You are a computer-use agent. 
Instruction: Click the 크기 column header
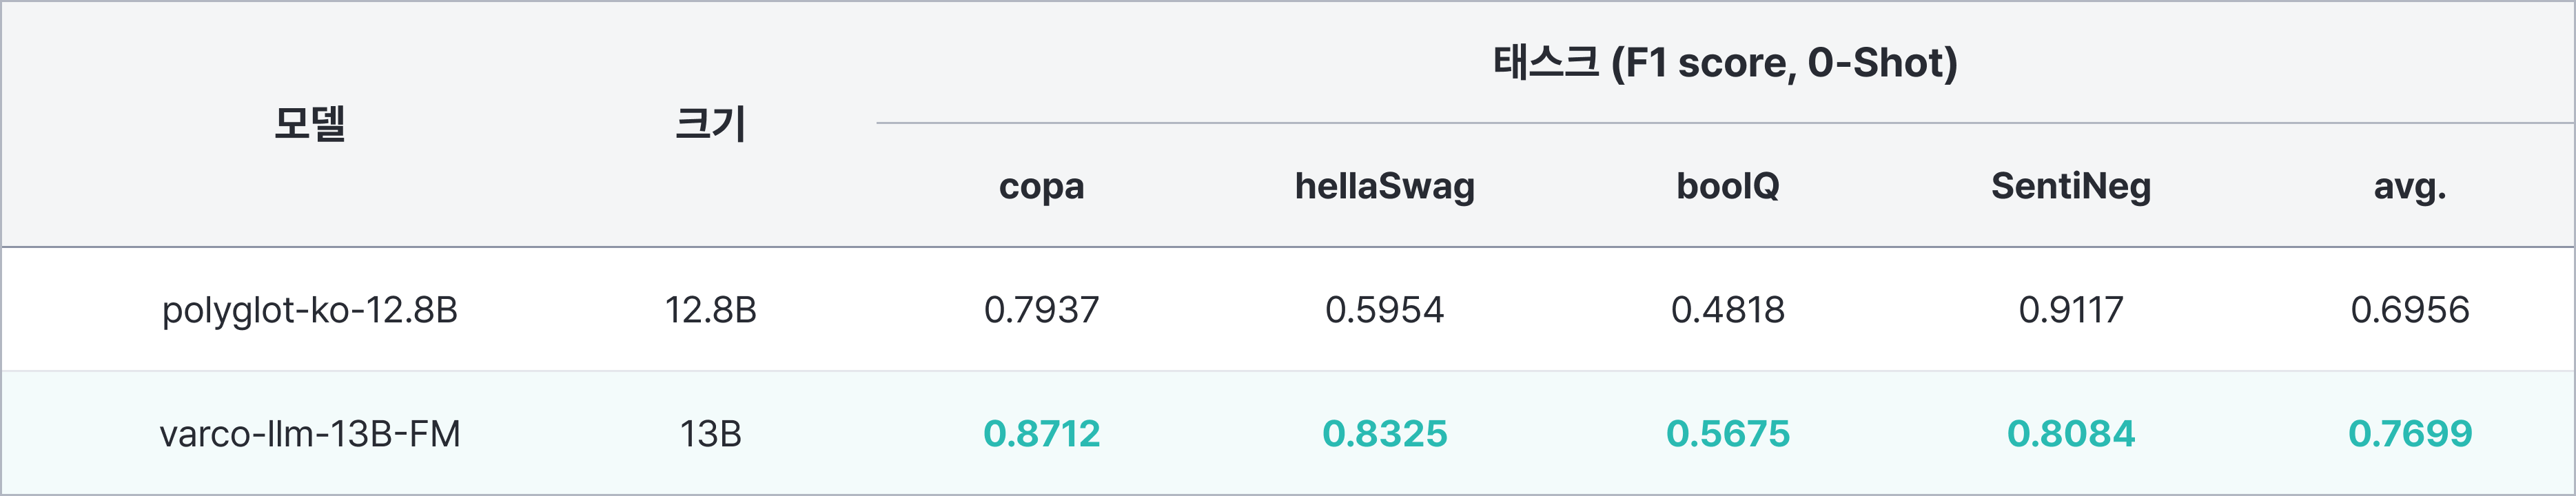tap(710, 124)
